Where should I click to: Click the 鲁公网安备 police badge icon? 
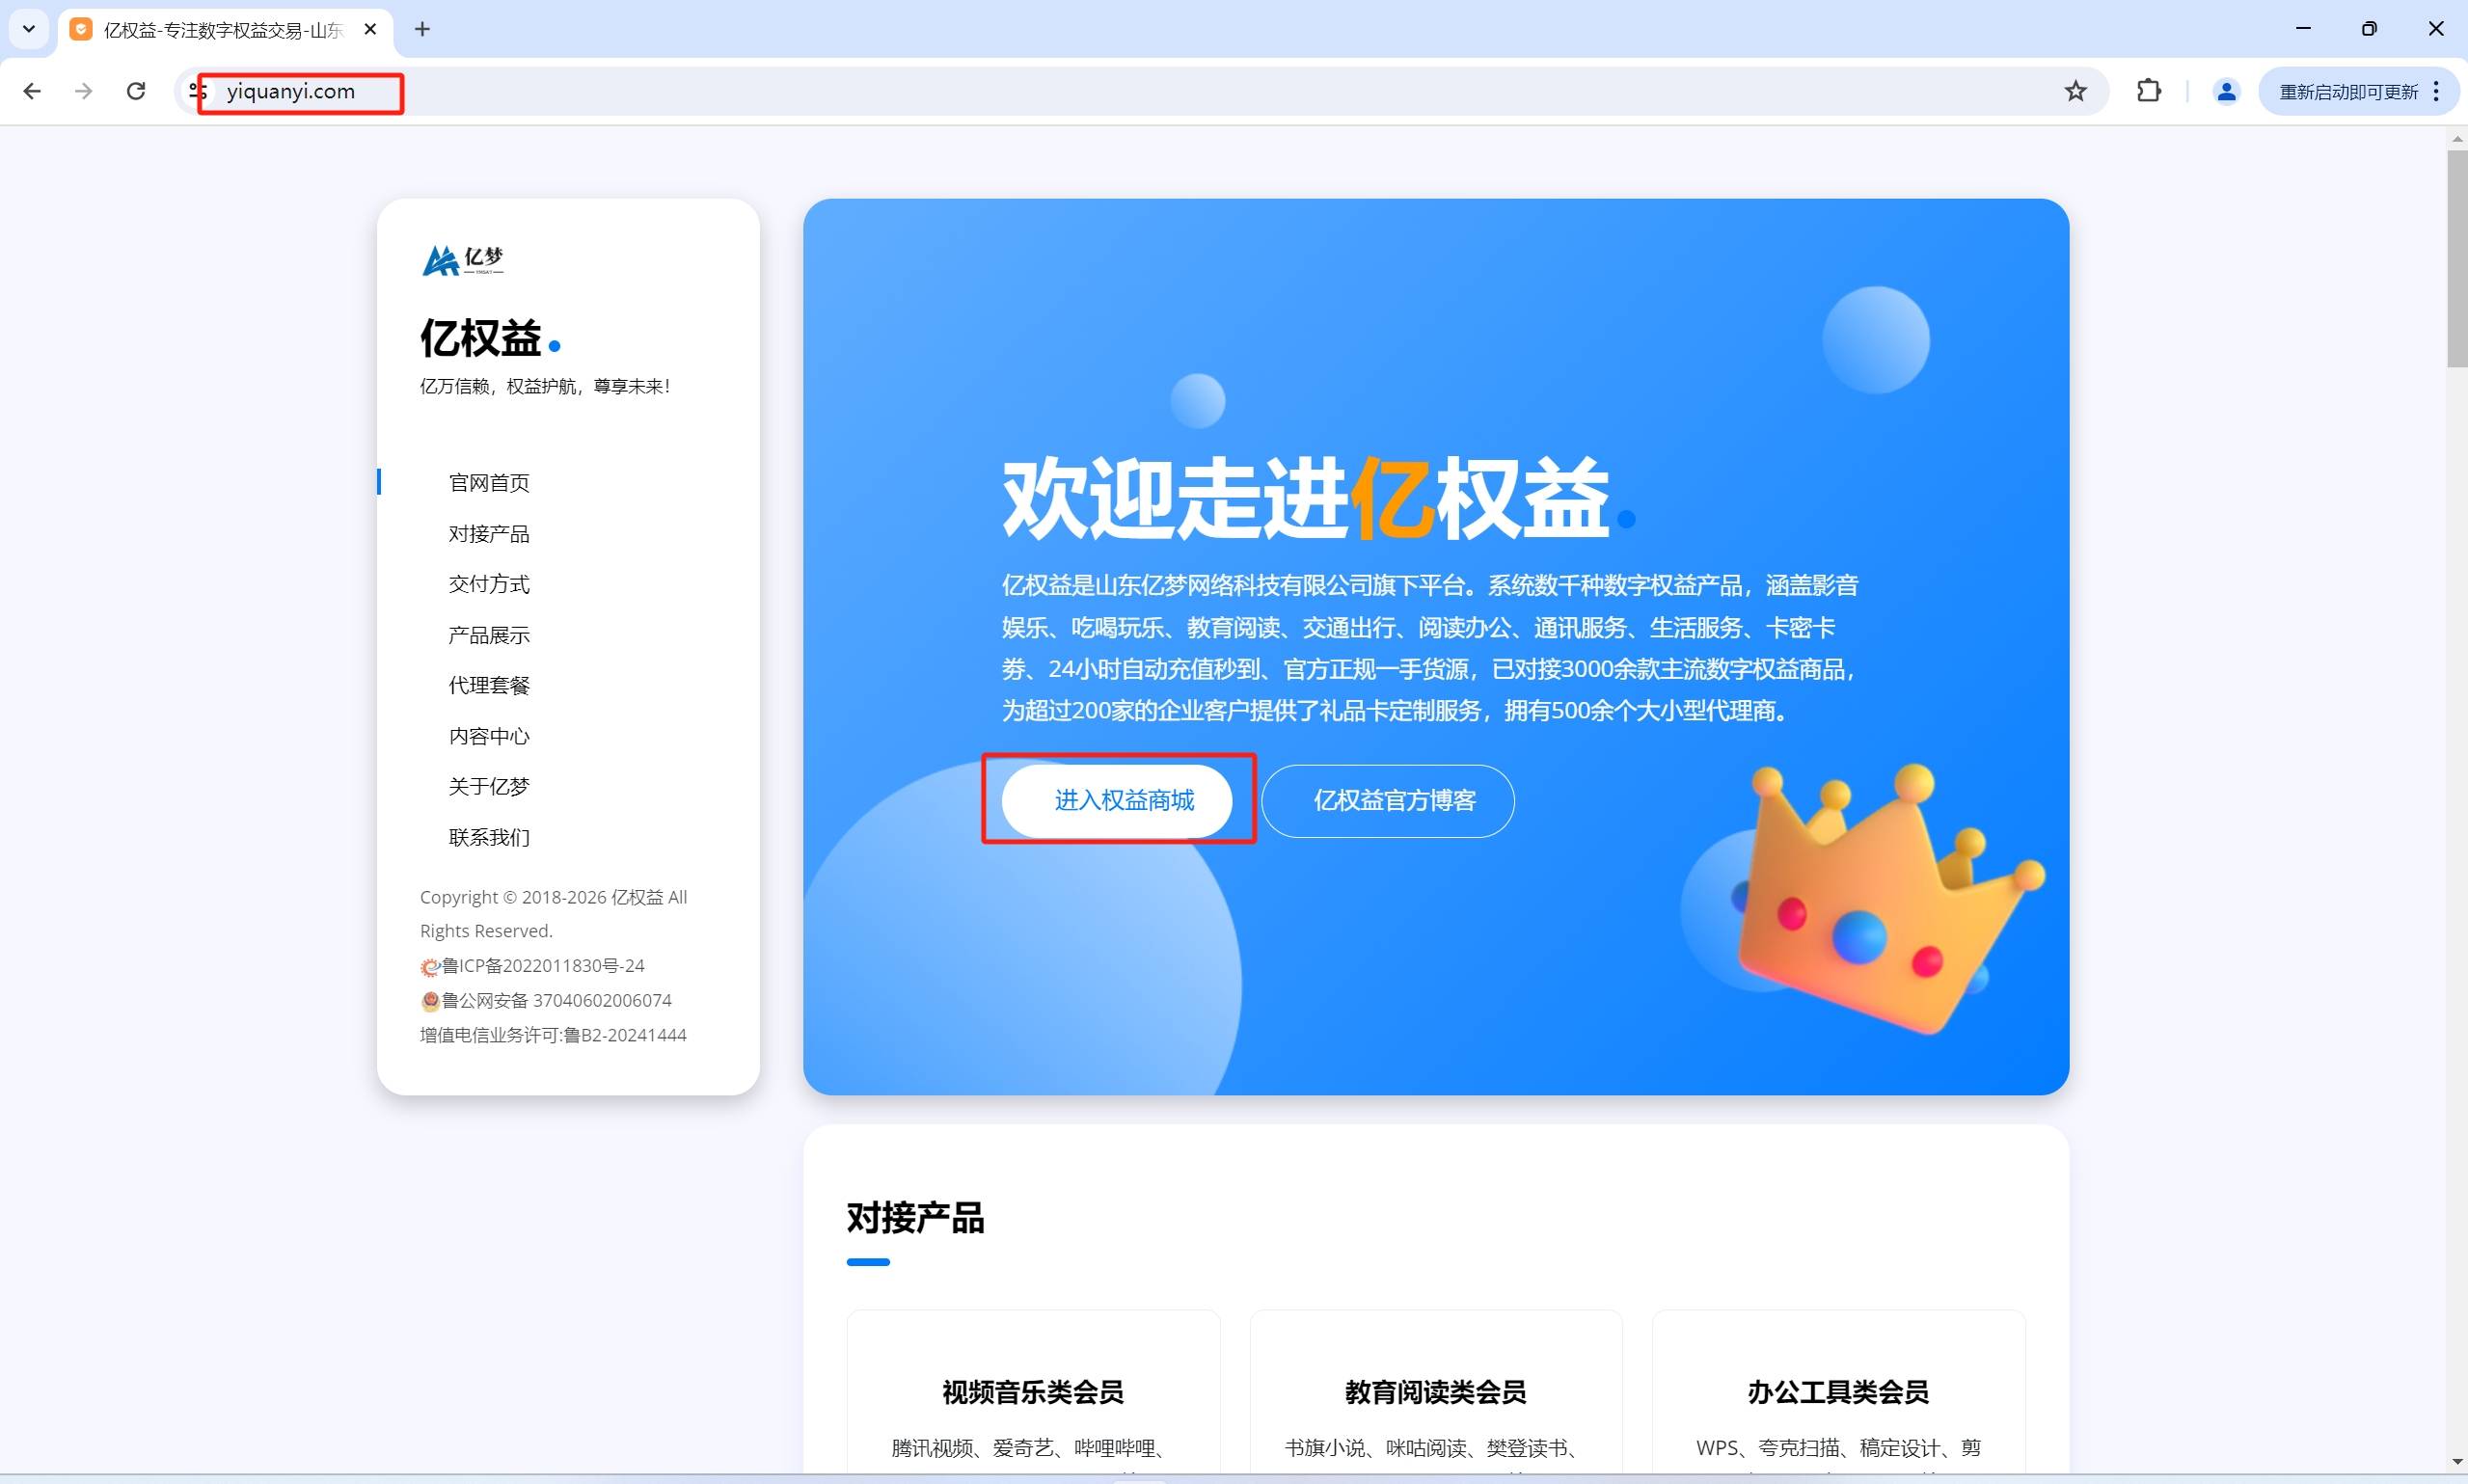(430, 1001)
